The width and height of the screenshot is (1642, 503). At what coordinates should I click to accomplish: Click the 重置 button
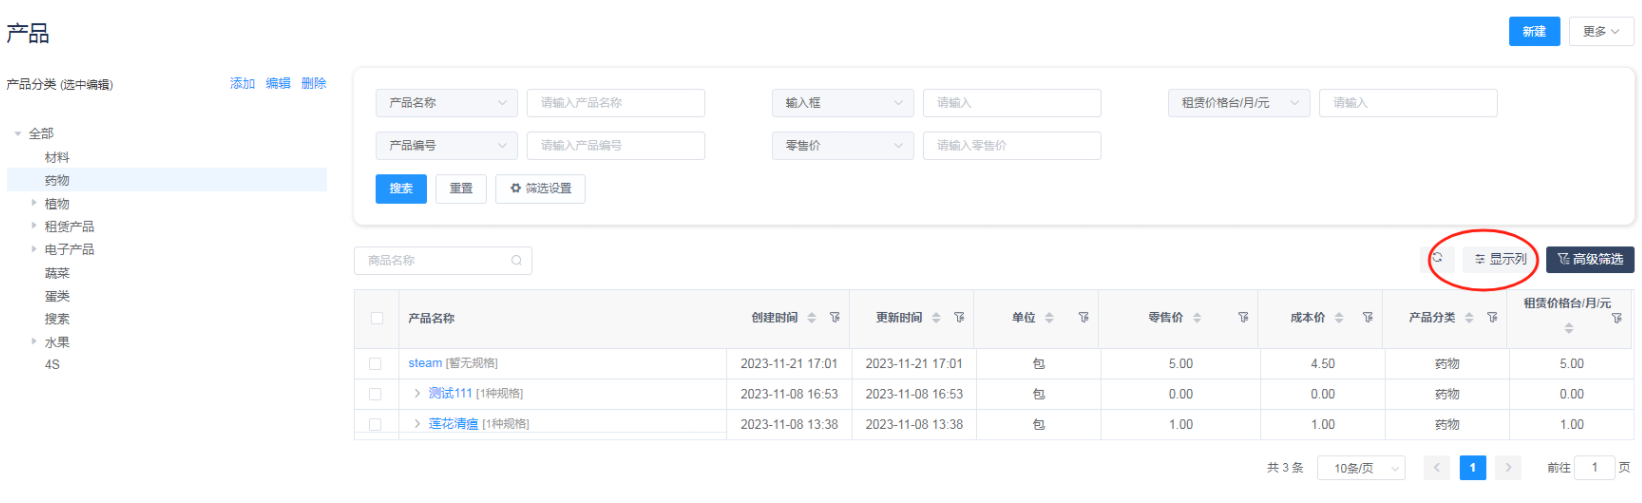point(461,189)
